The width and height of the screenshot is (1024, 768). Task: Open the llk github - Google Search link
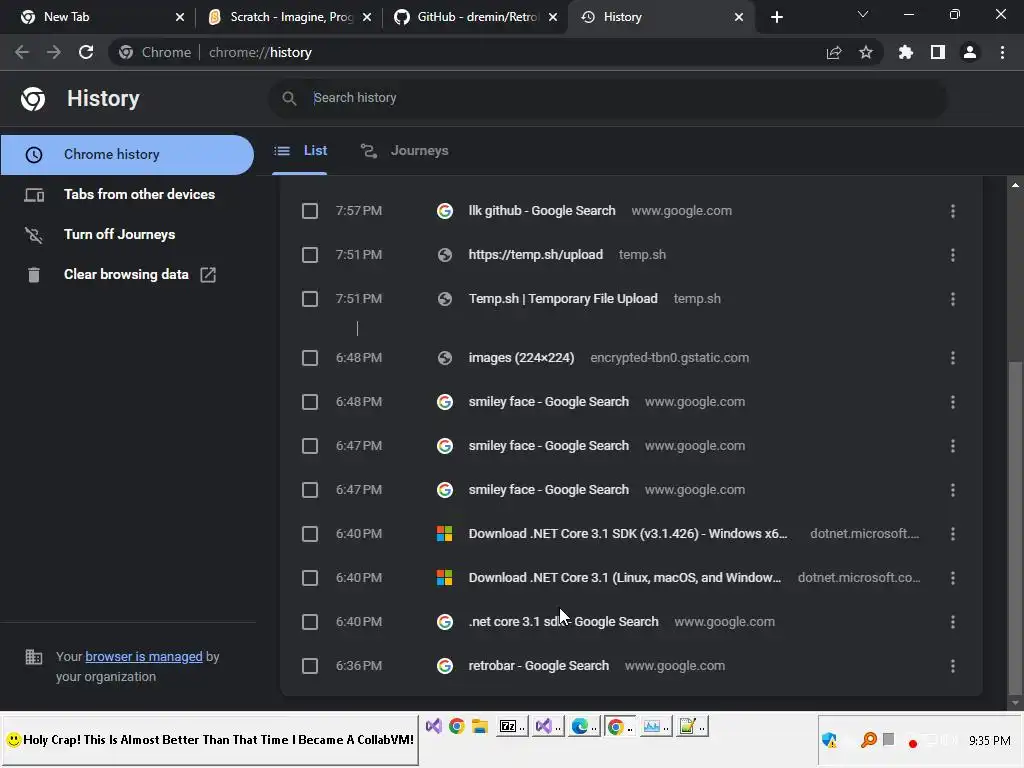[542, 211]
